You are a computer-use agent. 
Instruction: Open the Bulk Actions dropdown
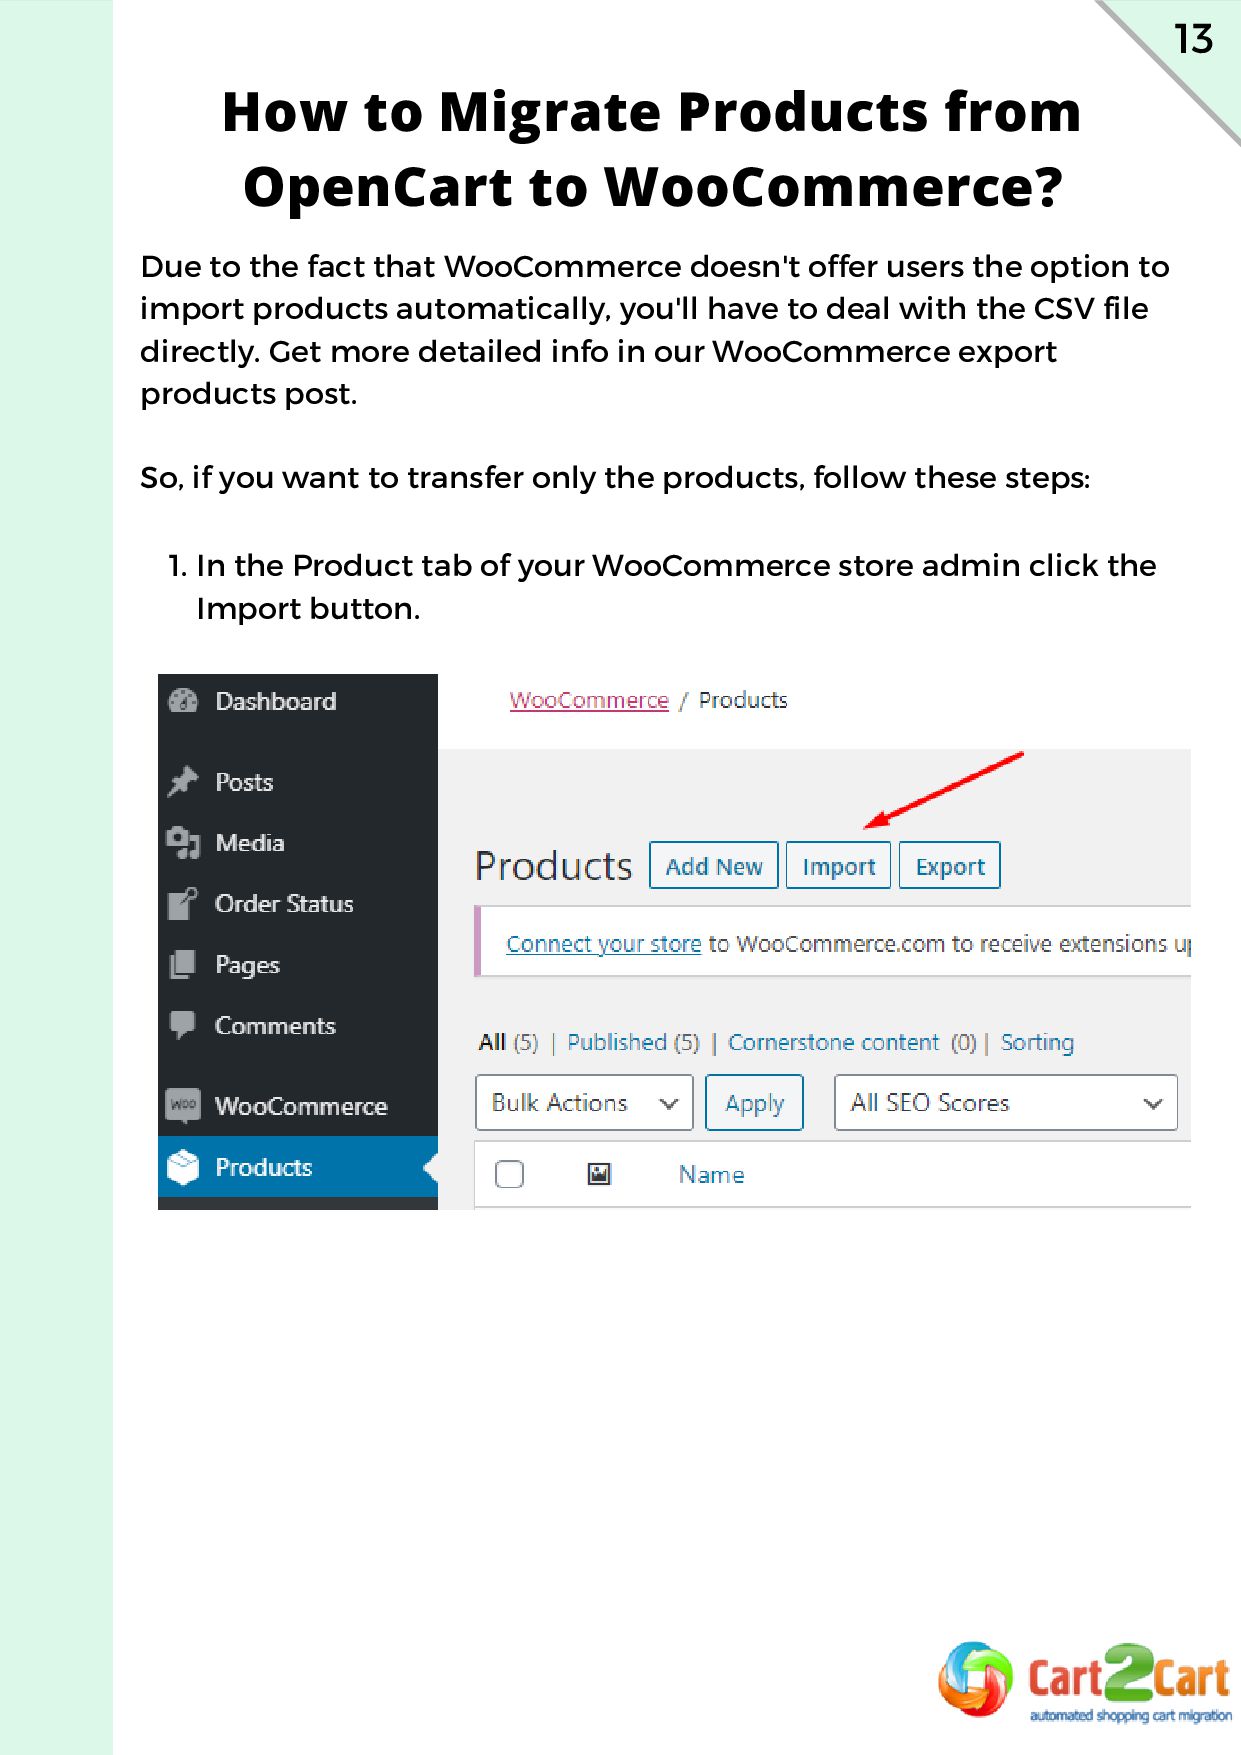(584, 1103)
